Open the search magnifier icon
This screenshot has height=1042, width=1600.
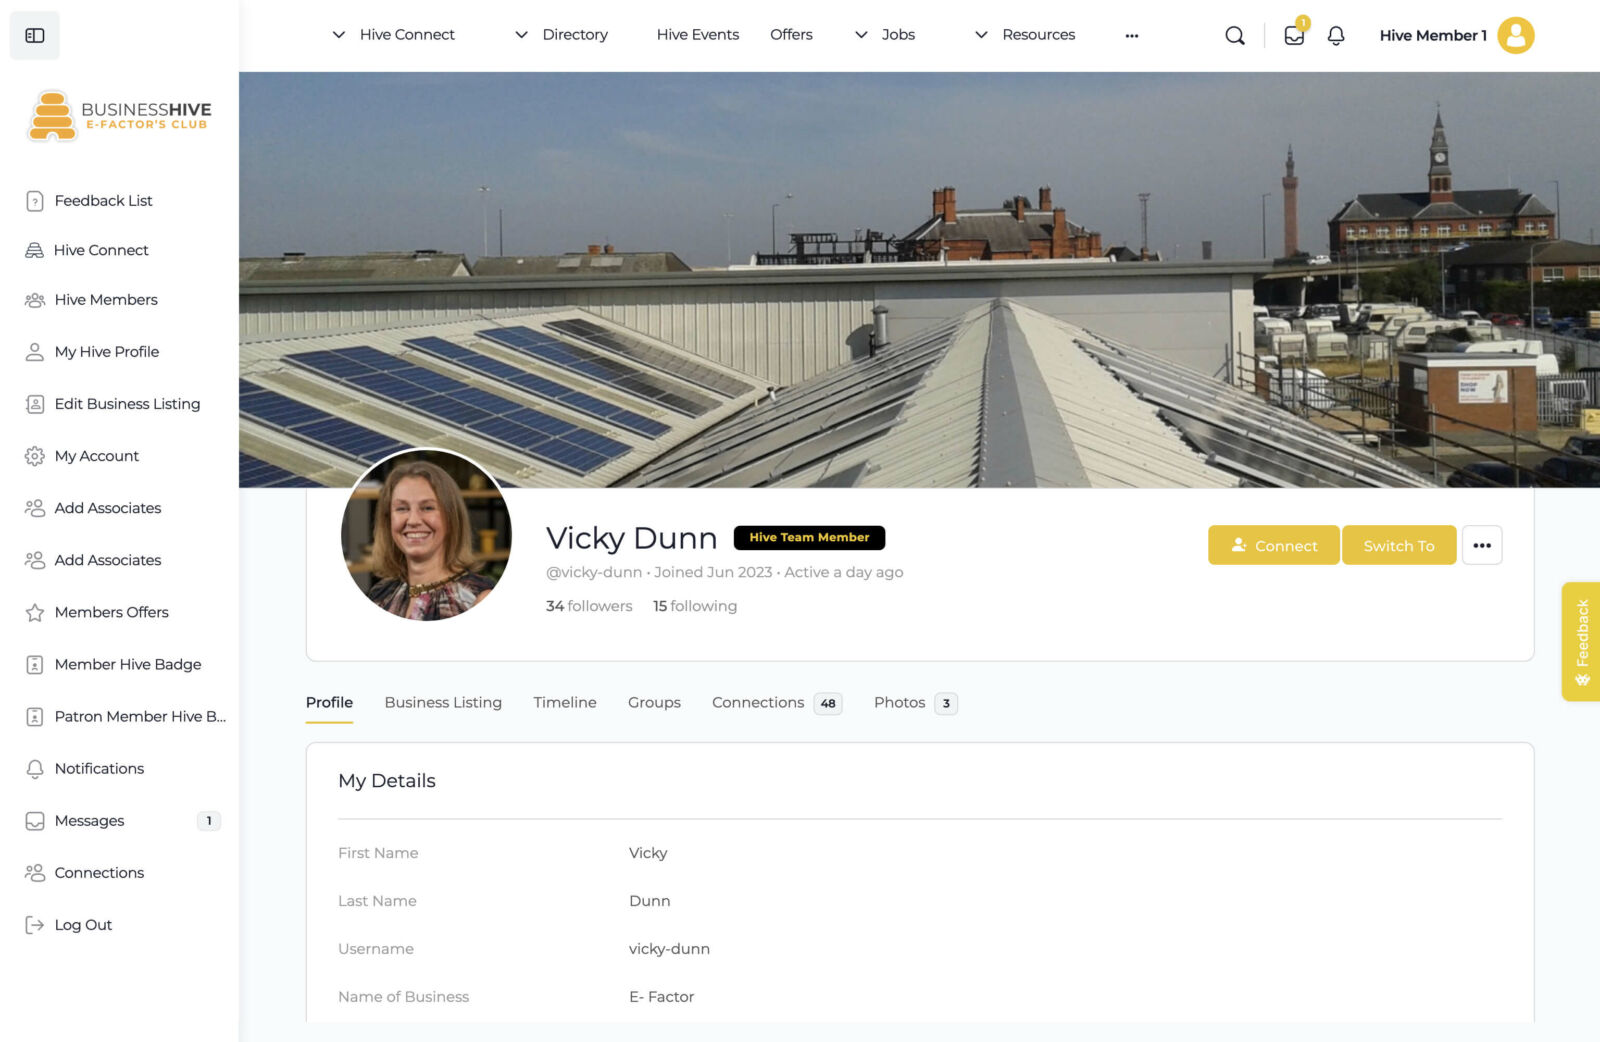point(1235,36)
